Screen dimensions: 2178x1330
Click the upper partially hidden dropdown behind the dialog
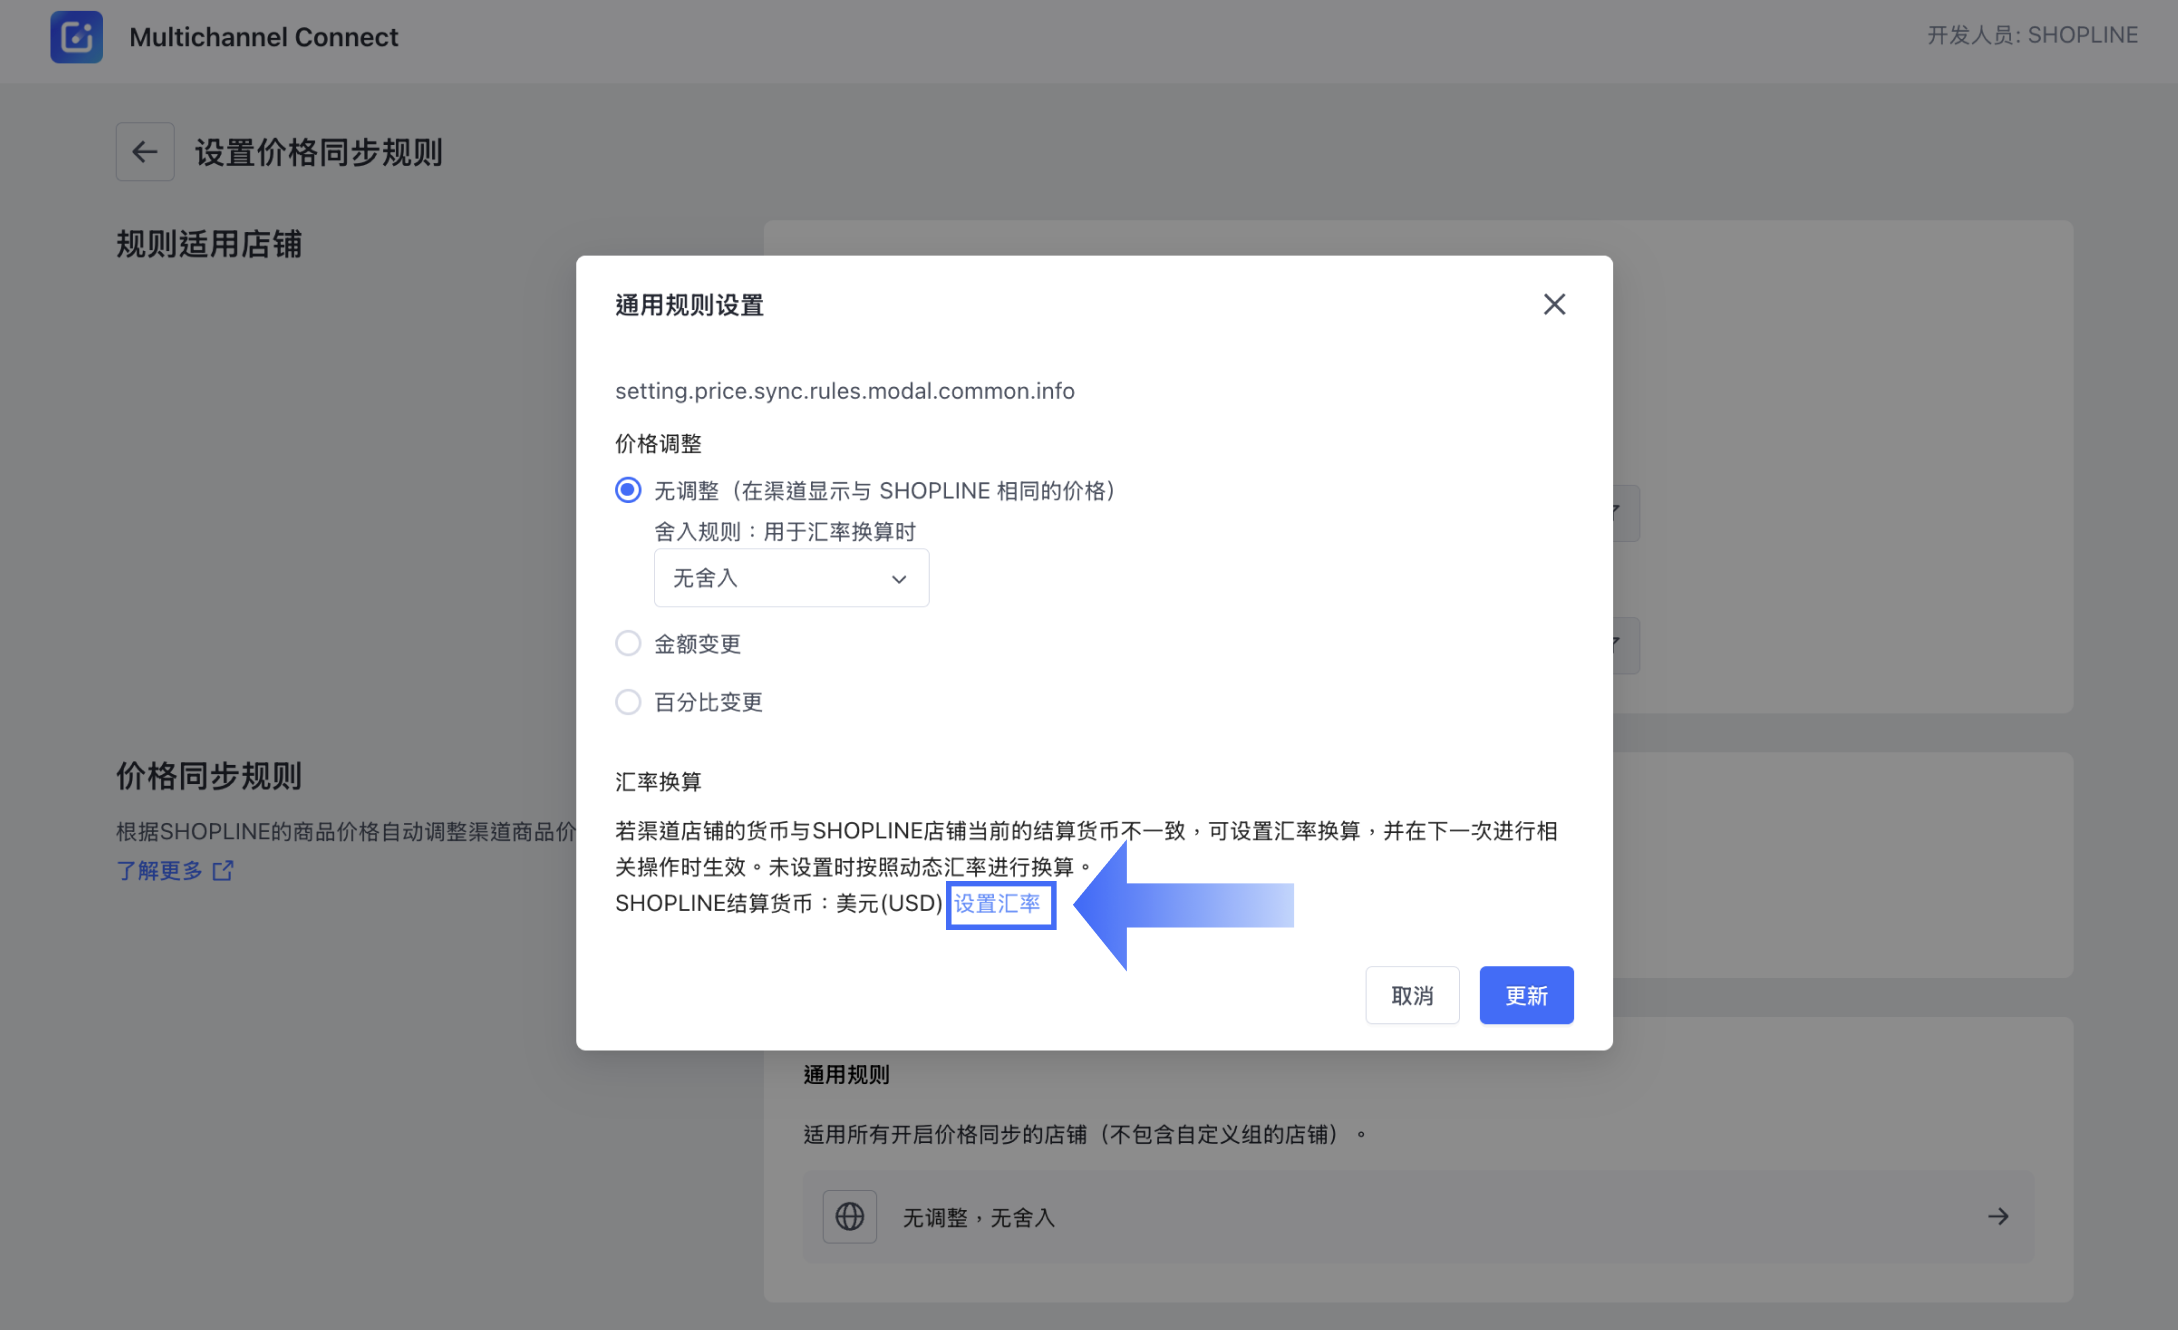[x=1625, y=513]
